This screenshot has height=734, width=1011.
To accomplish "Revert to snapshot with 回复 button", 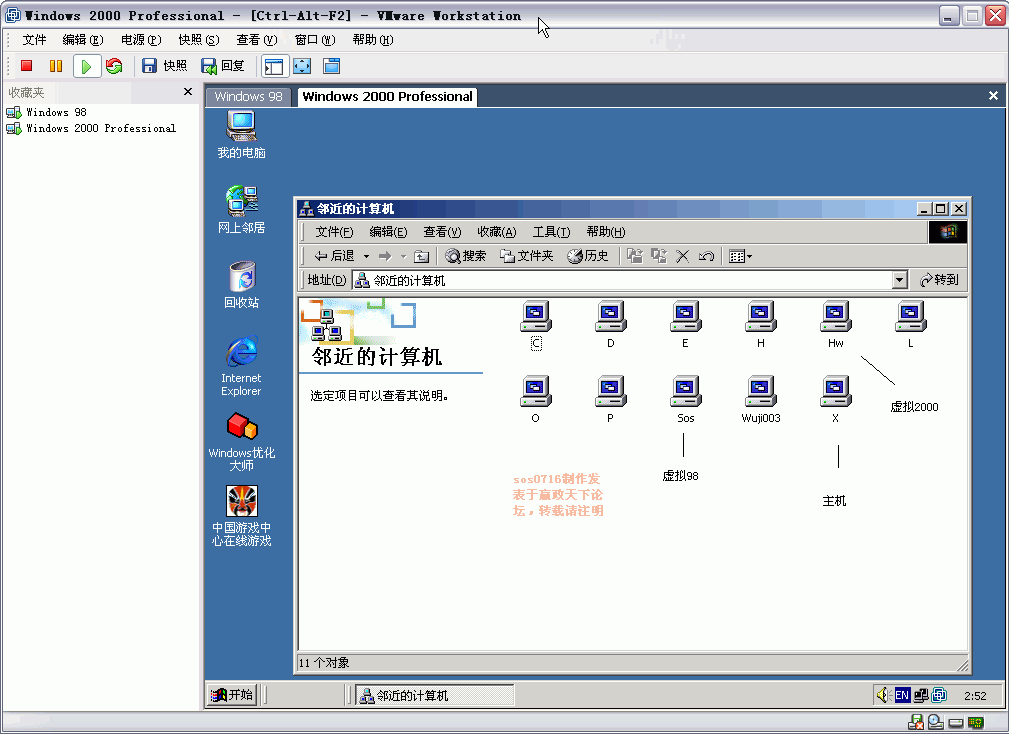I will click(223, 66).
